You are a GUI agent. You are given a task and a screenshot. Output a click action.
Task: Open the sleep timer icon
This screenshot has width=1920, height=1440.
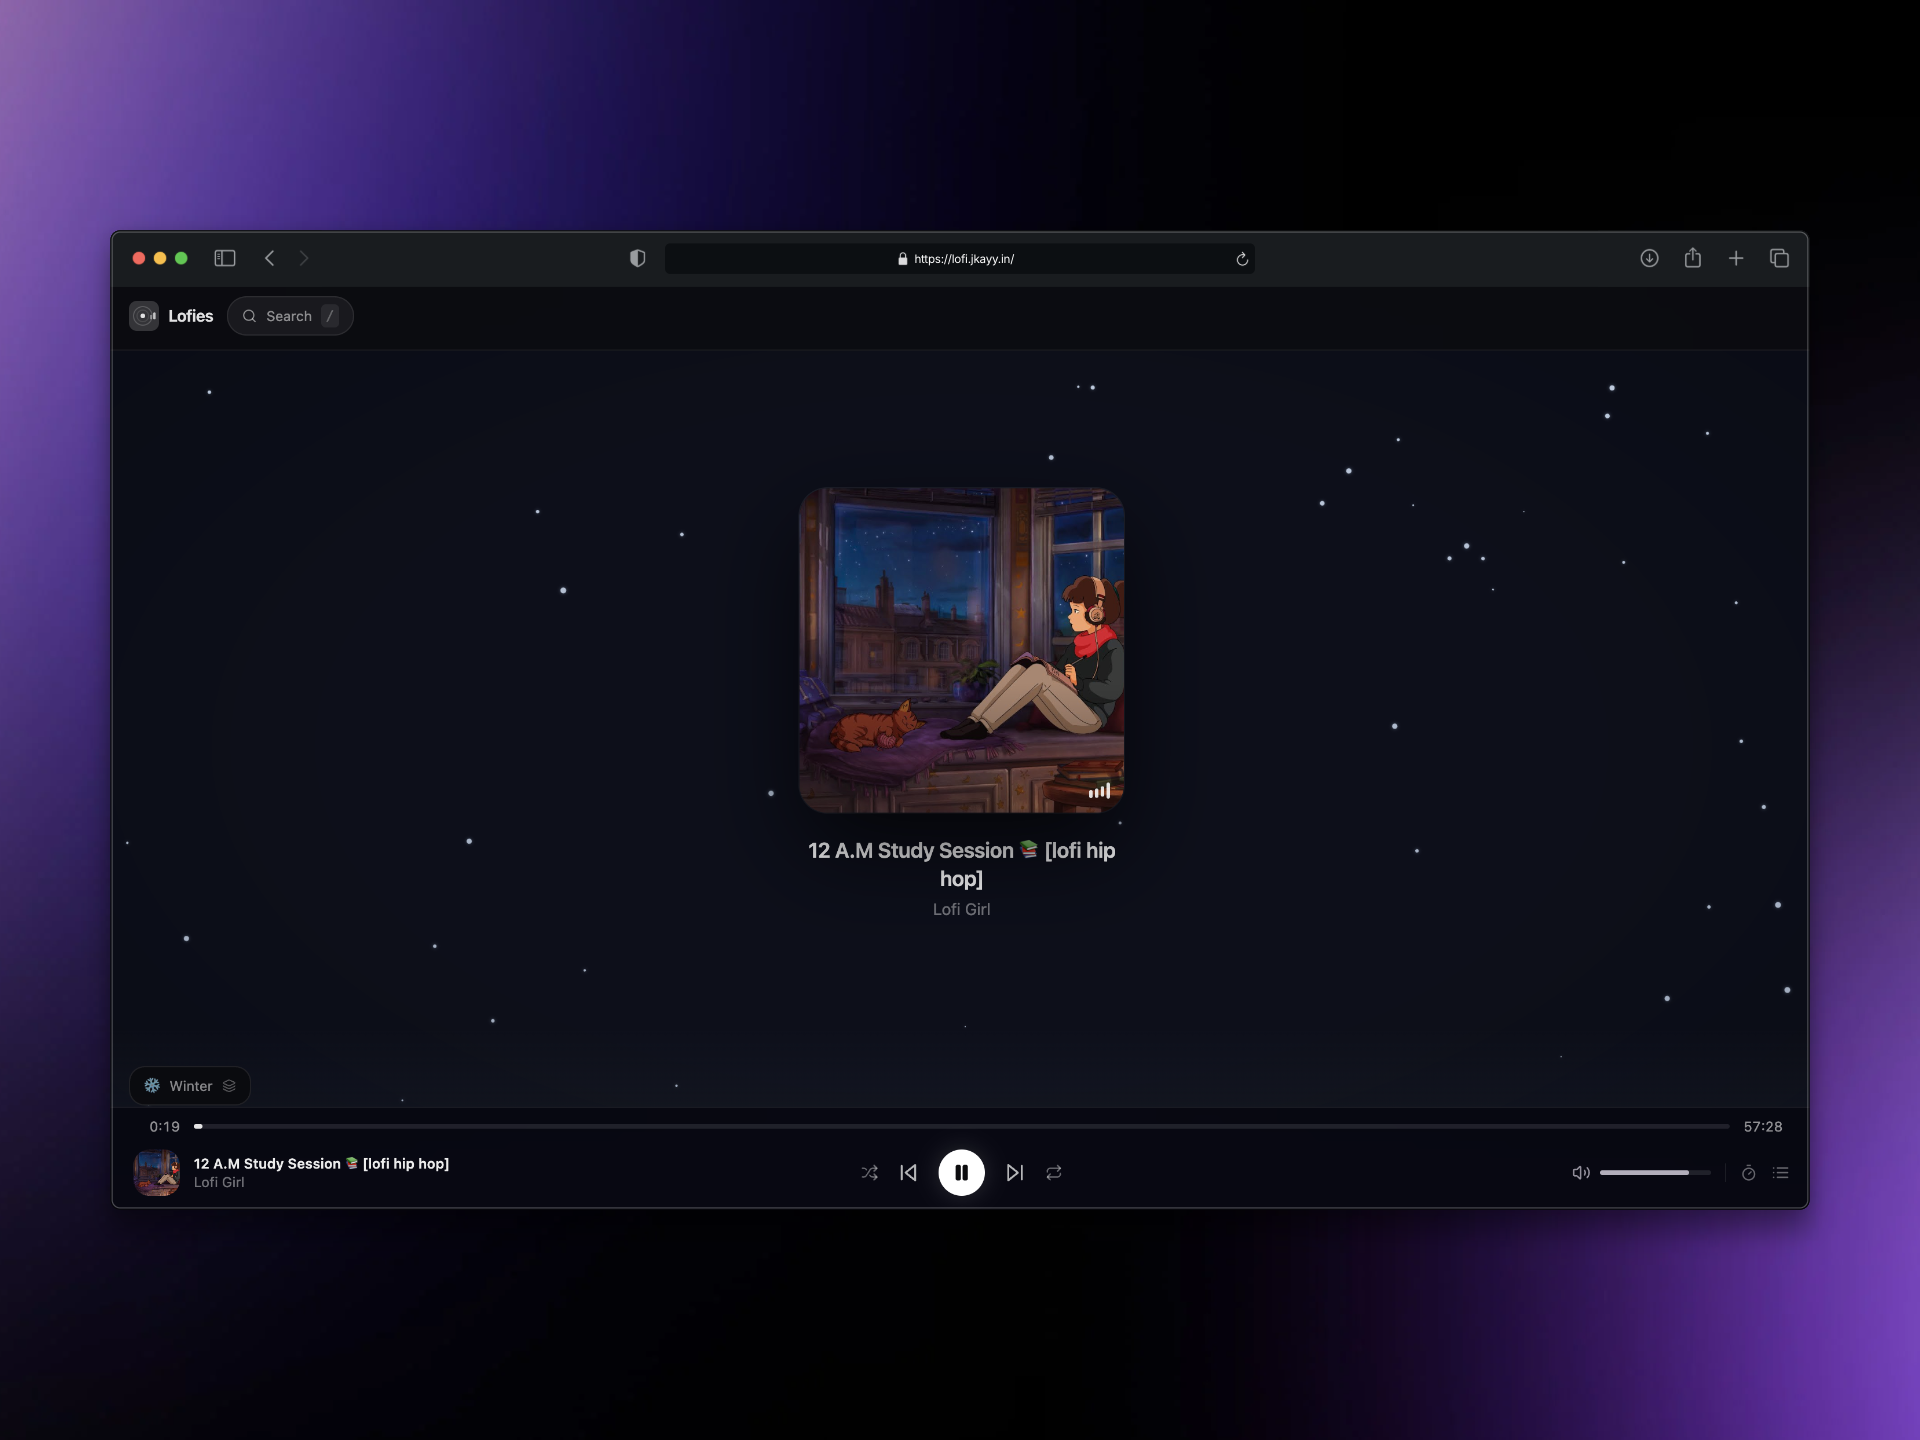(1748, 1173)
